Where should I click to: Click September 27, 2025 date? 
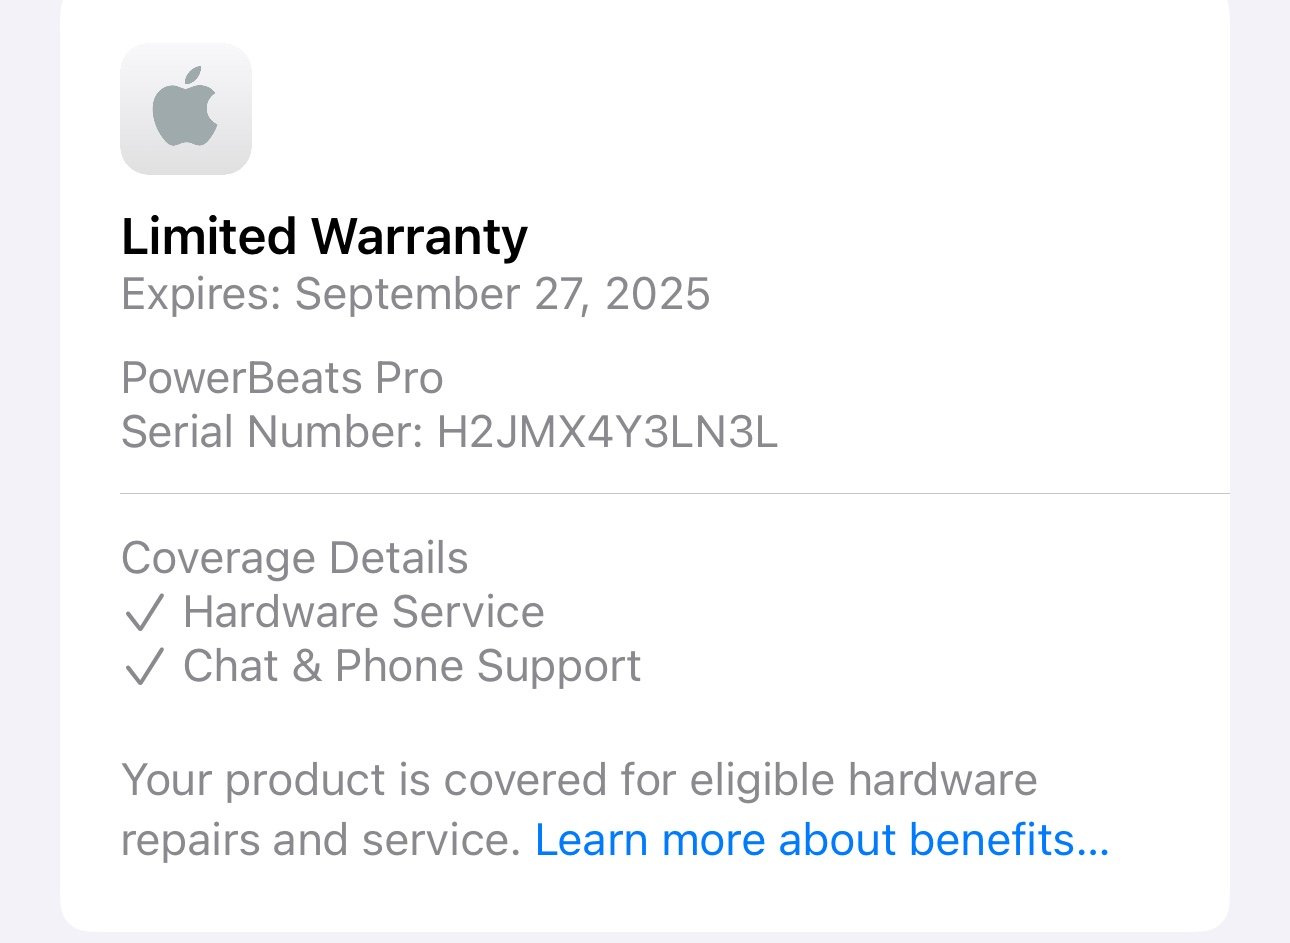coord(502,294)
